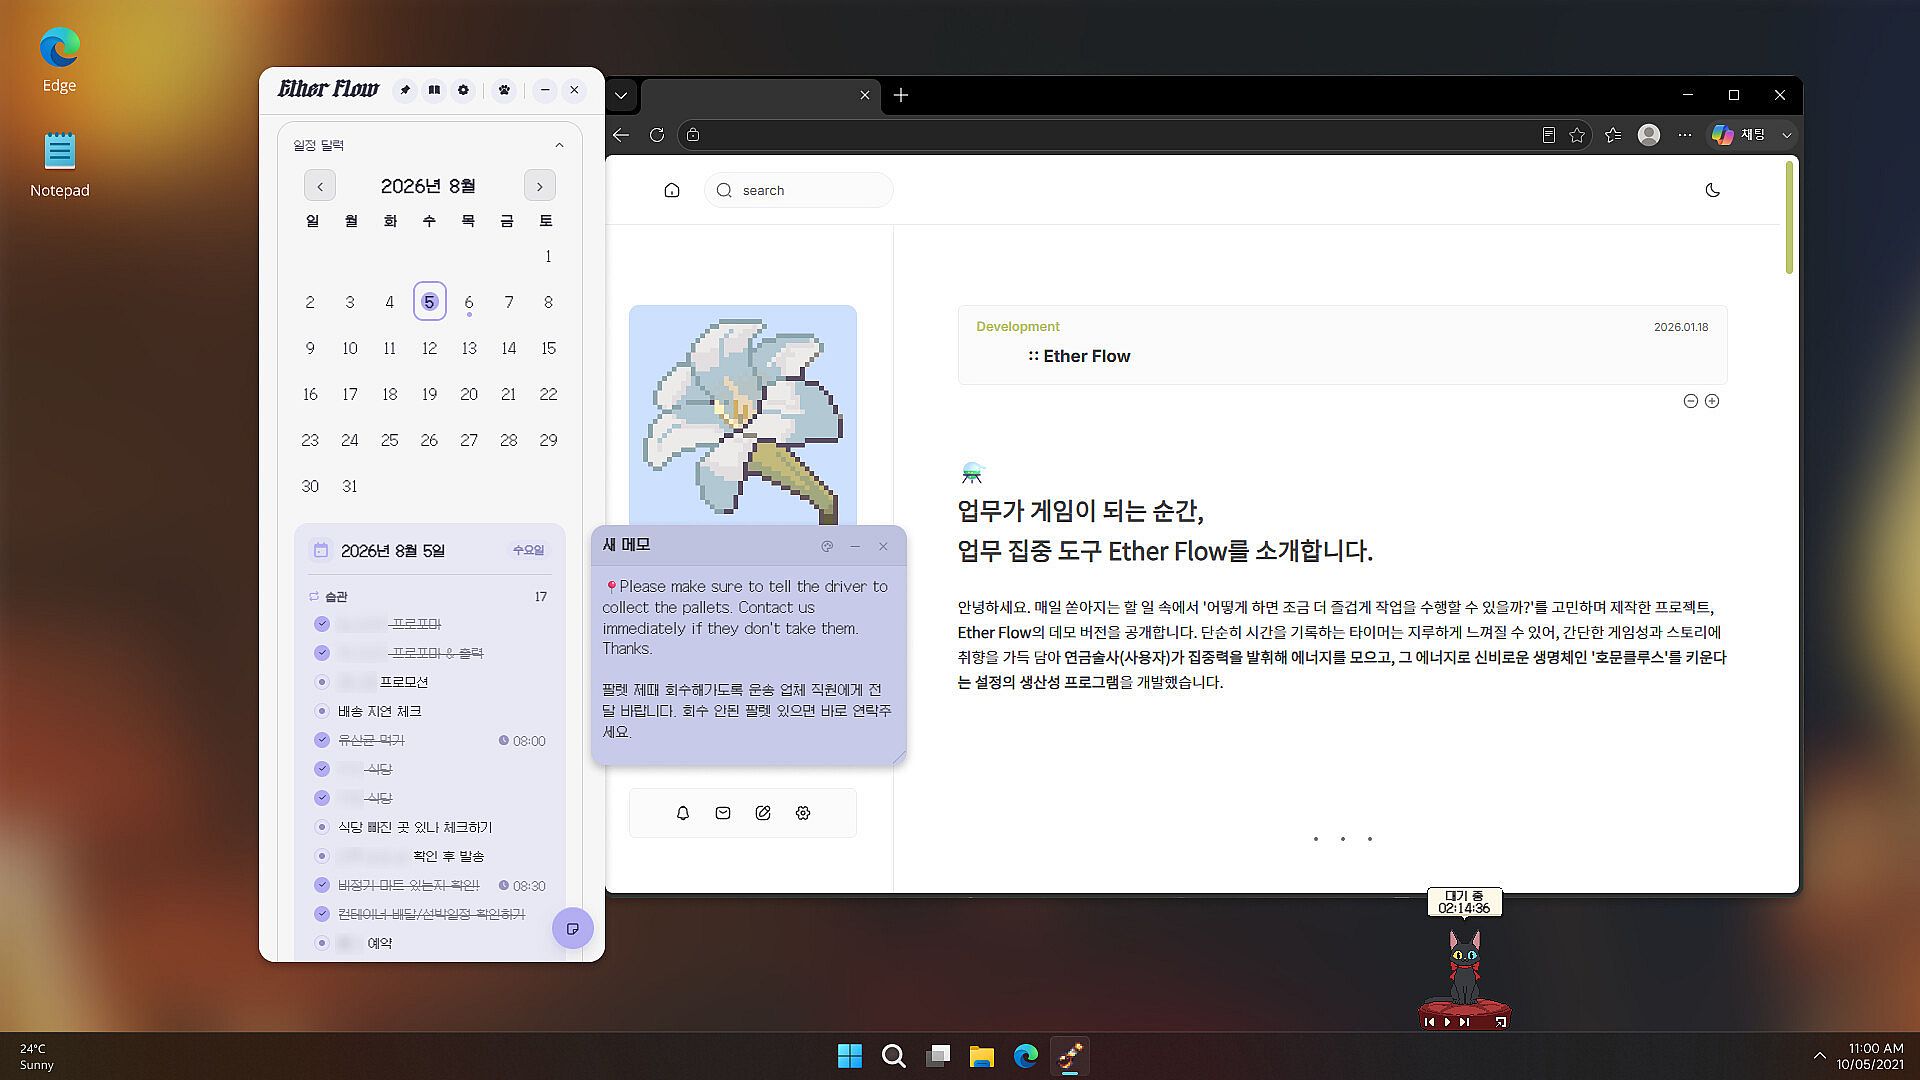
Task: Decrease the blog font size
Action: coord(1691,401)
